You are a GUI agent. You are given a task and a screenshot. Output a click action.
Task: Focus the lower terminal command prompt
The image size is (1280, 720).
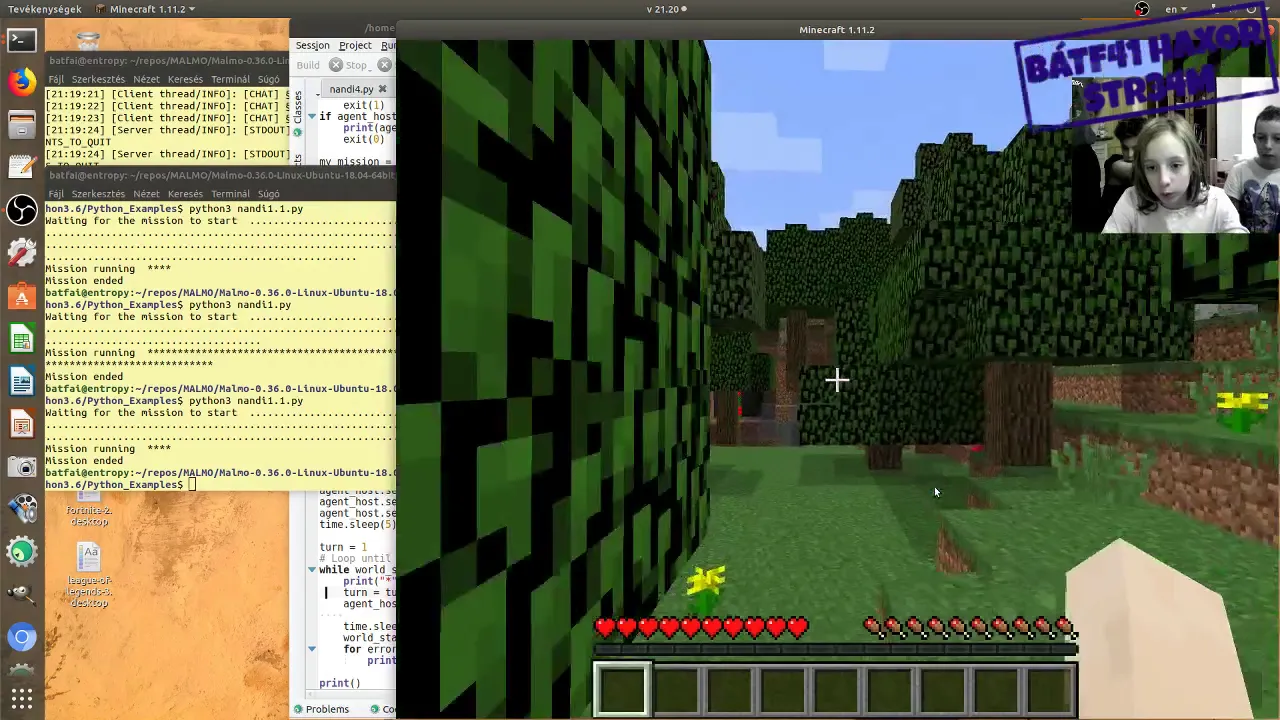pyautogui.click(x=191, y=485)
